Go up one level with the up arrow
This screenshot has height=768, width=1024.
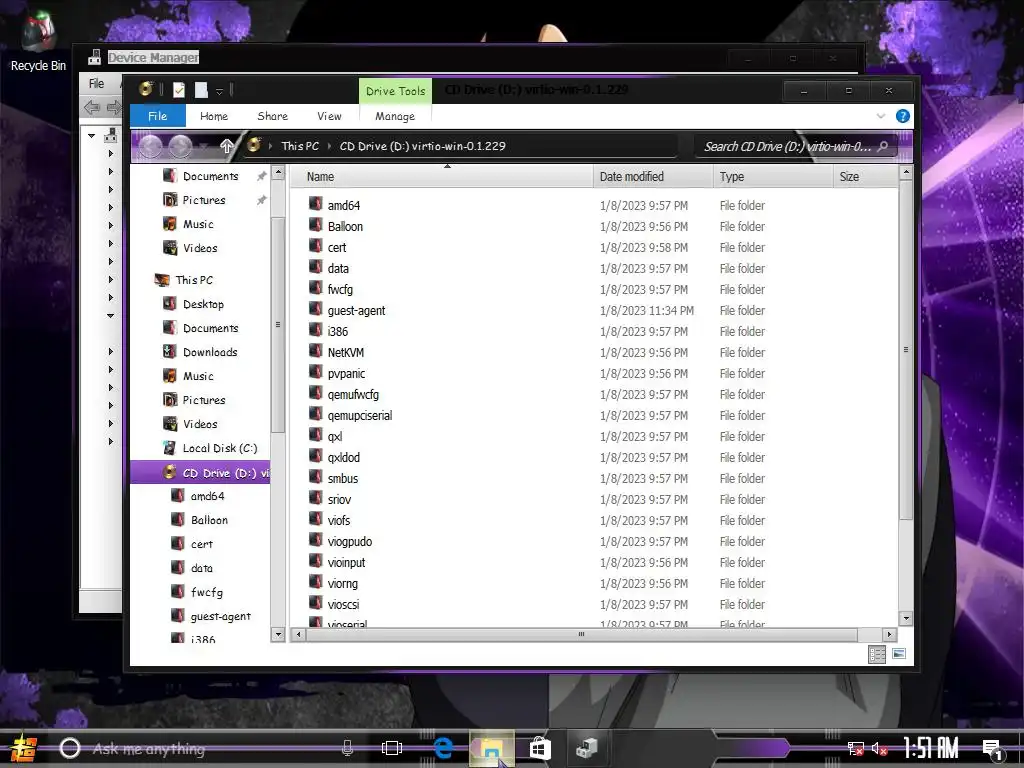(x=226, y=146)
